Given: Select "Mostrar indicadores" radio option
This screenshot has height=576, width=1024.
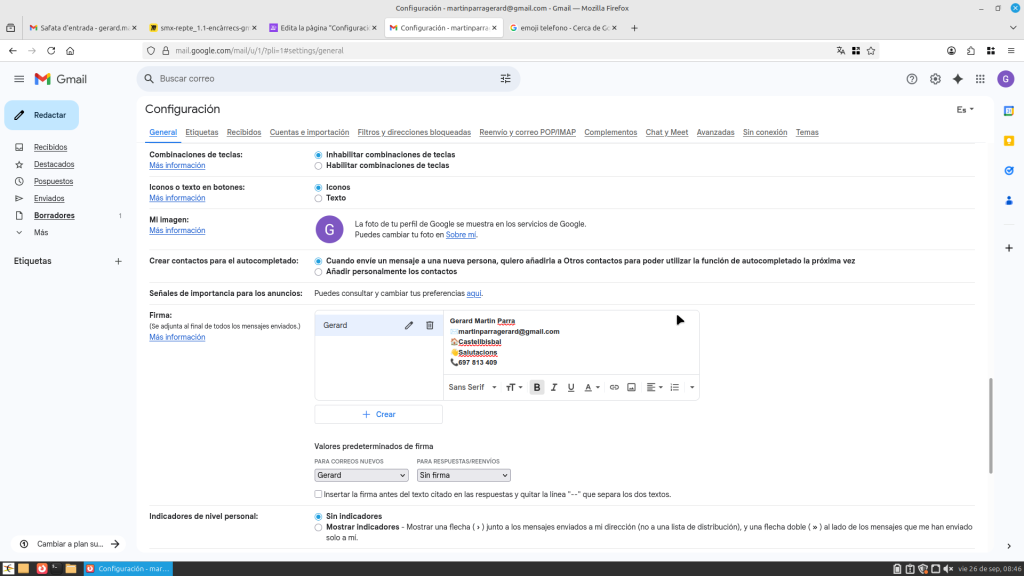Looking at the screenshot, I should point(318,527).
